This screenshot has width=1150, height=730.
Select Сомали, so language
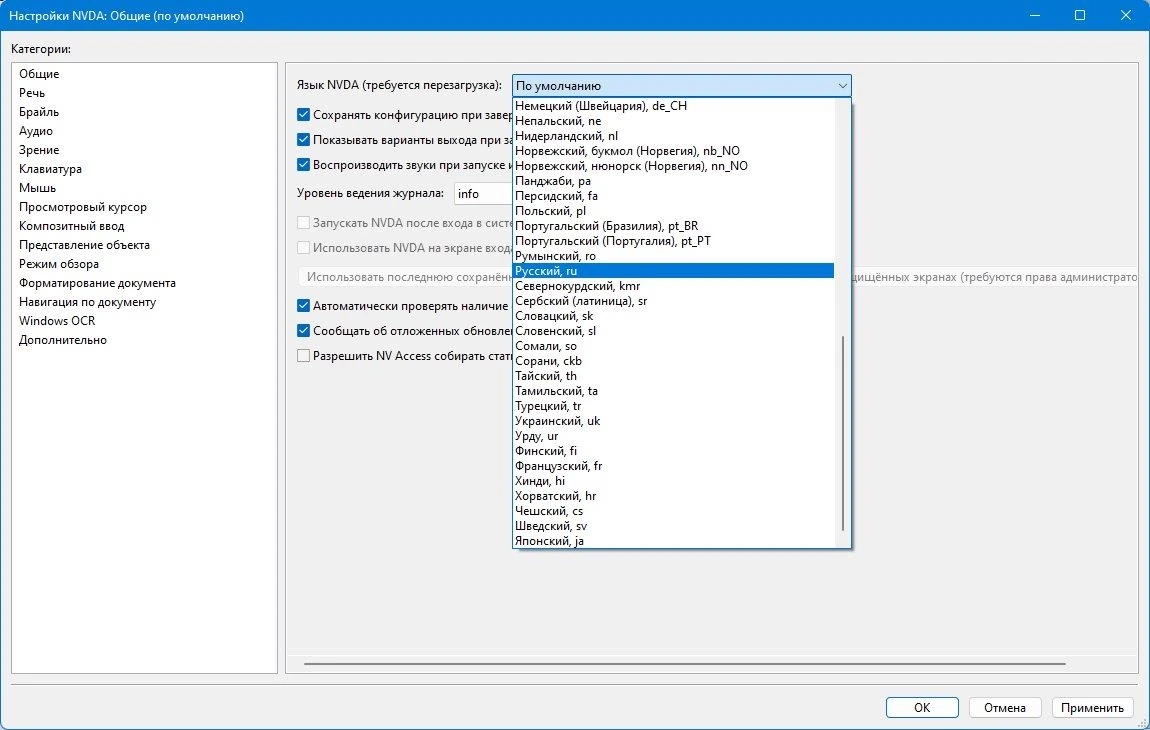click(673, 346)
